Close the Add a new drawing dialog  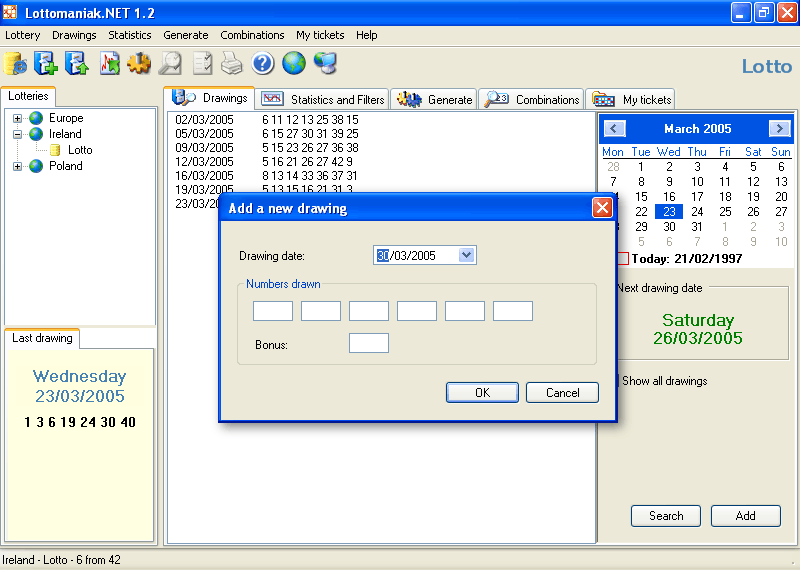[602, 208]
